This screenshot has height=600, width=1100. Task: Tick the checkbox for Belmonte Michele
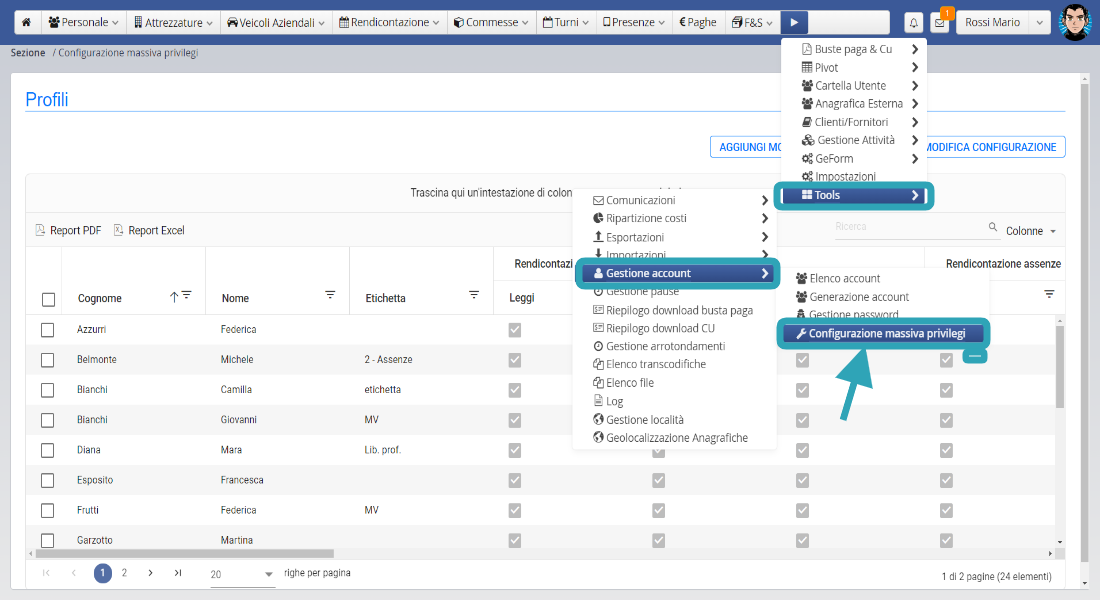click(x=47, y=360)
